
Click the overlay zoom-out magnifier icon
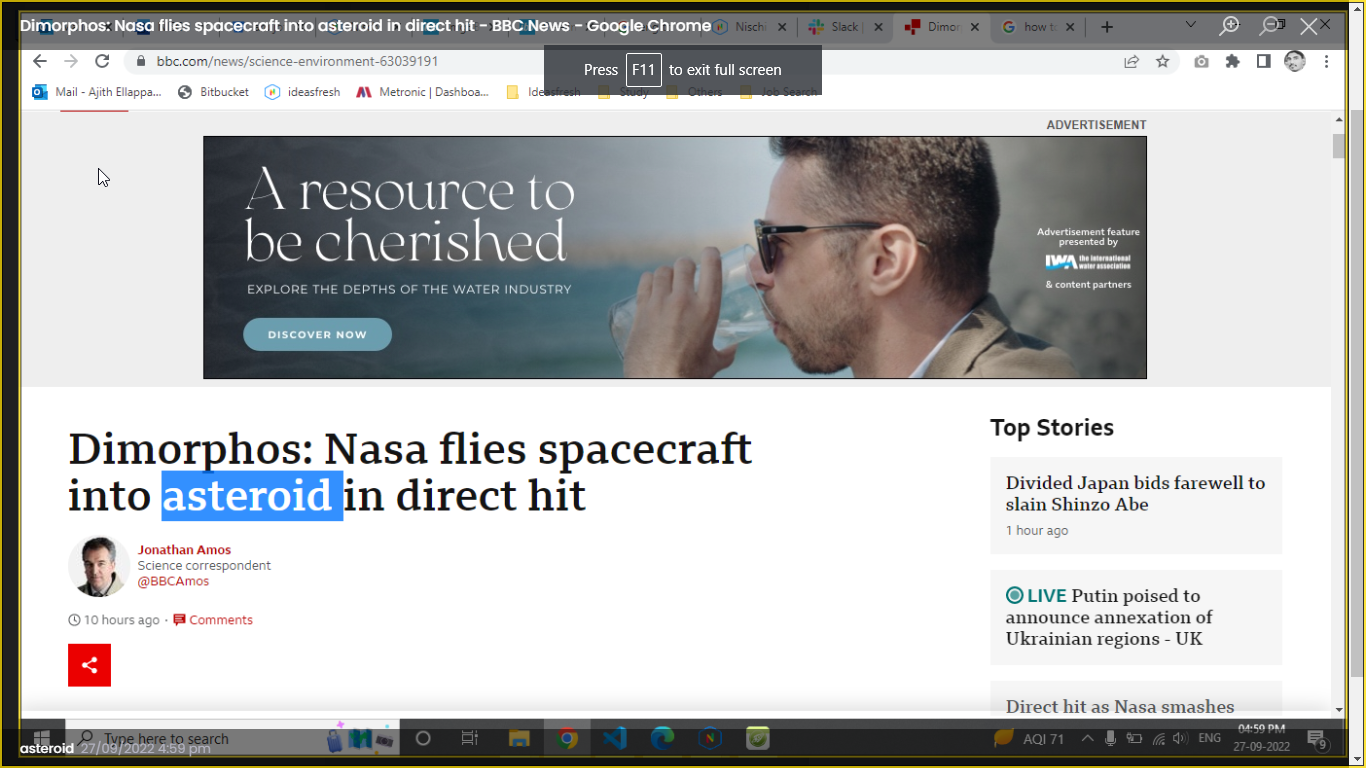[x=1269, y=26]
